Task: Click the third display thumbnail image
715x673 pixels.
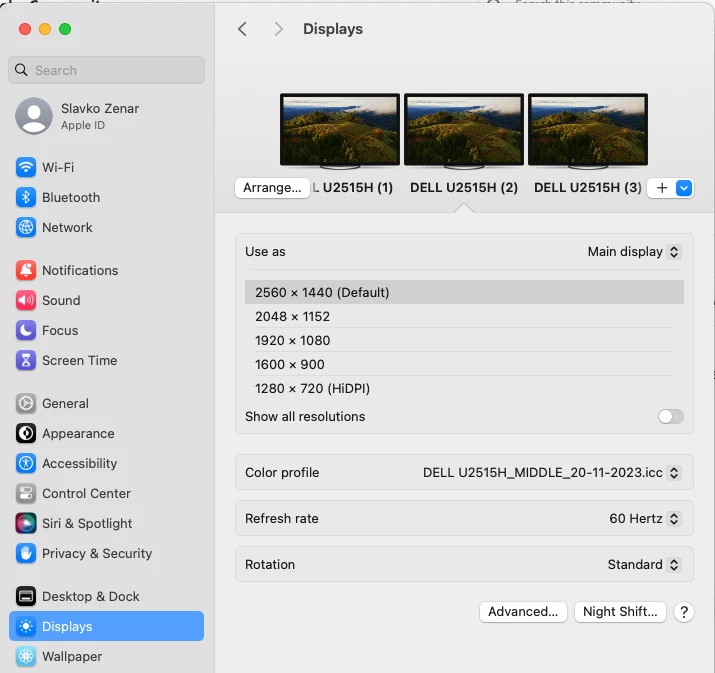Action: point(588,130)
